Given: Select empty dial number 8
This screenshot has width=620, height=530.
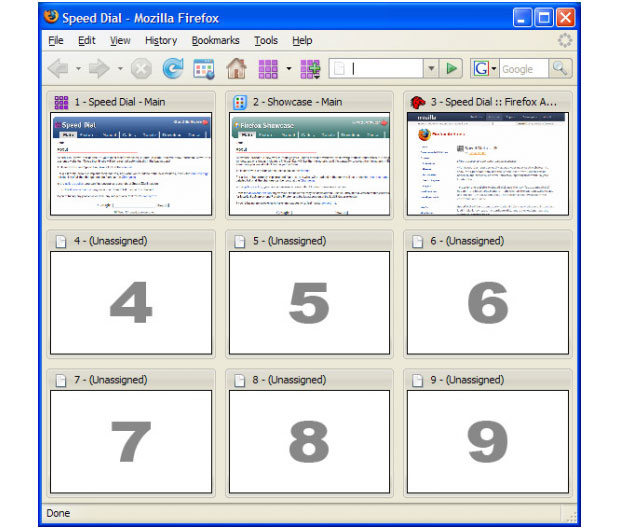Looking at the screenshot, I should (309, 441).
